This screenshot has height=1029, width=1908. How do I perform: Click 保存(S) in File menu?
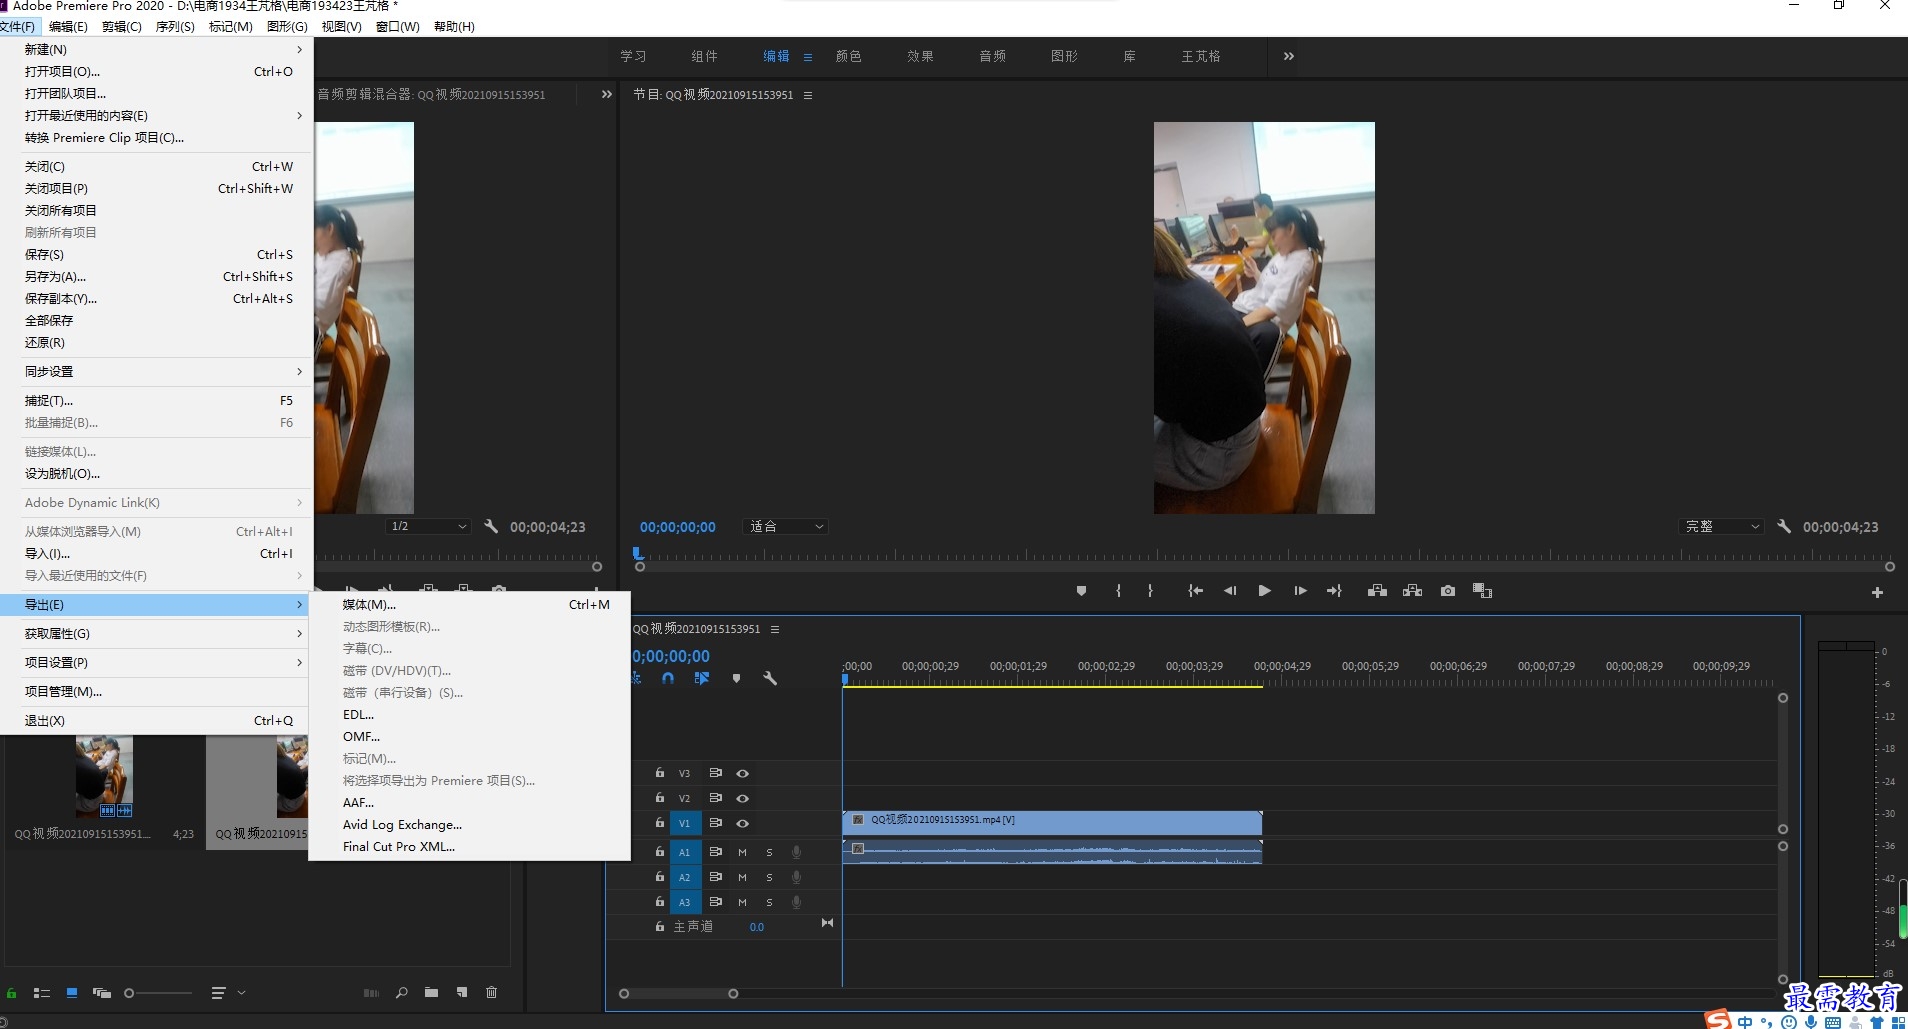pyautogui.click(x=157, y=254)
